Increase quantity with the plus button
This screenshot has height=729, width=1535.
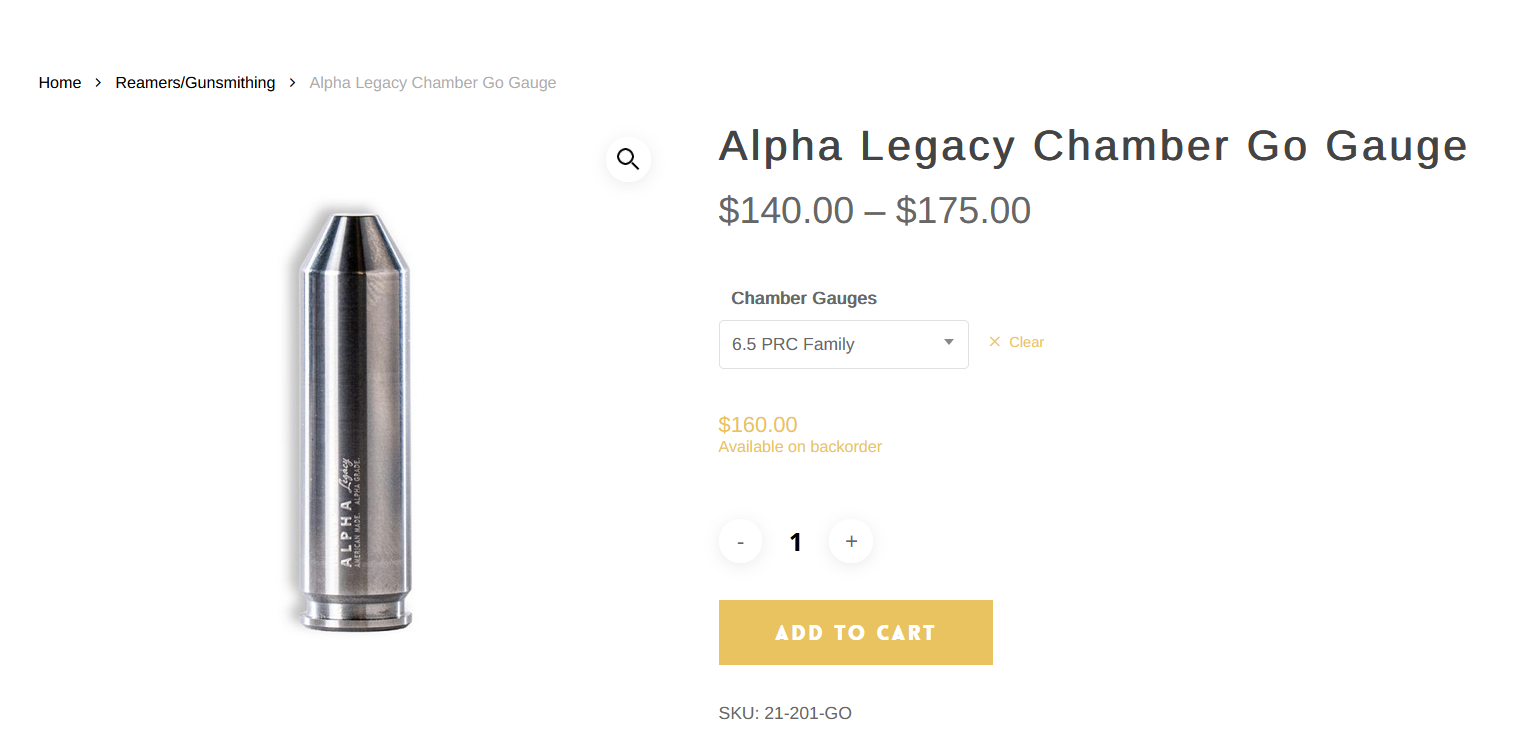[x=851, y=542]
